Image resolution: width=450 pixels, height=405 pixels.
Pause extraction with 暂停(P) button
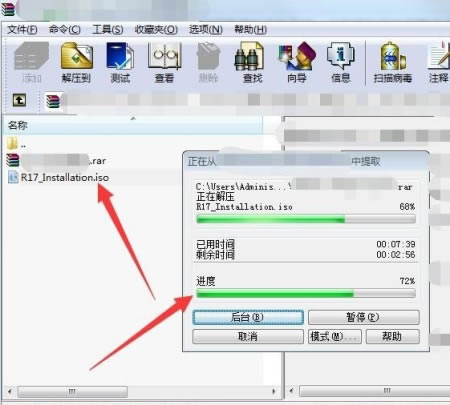tap(364, 317)
